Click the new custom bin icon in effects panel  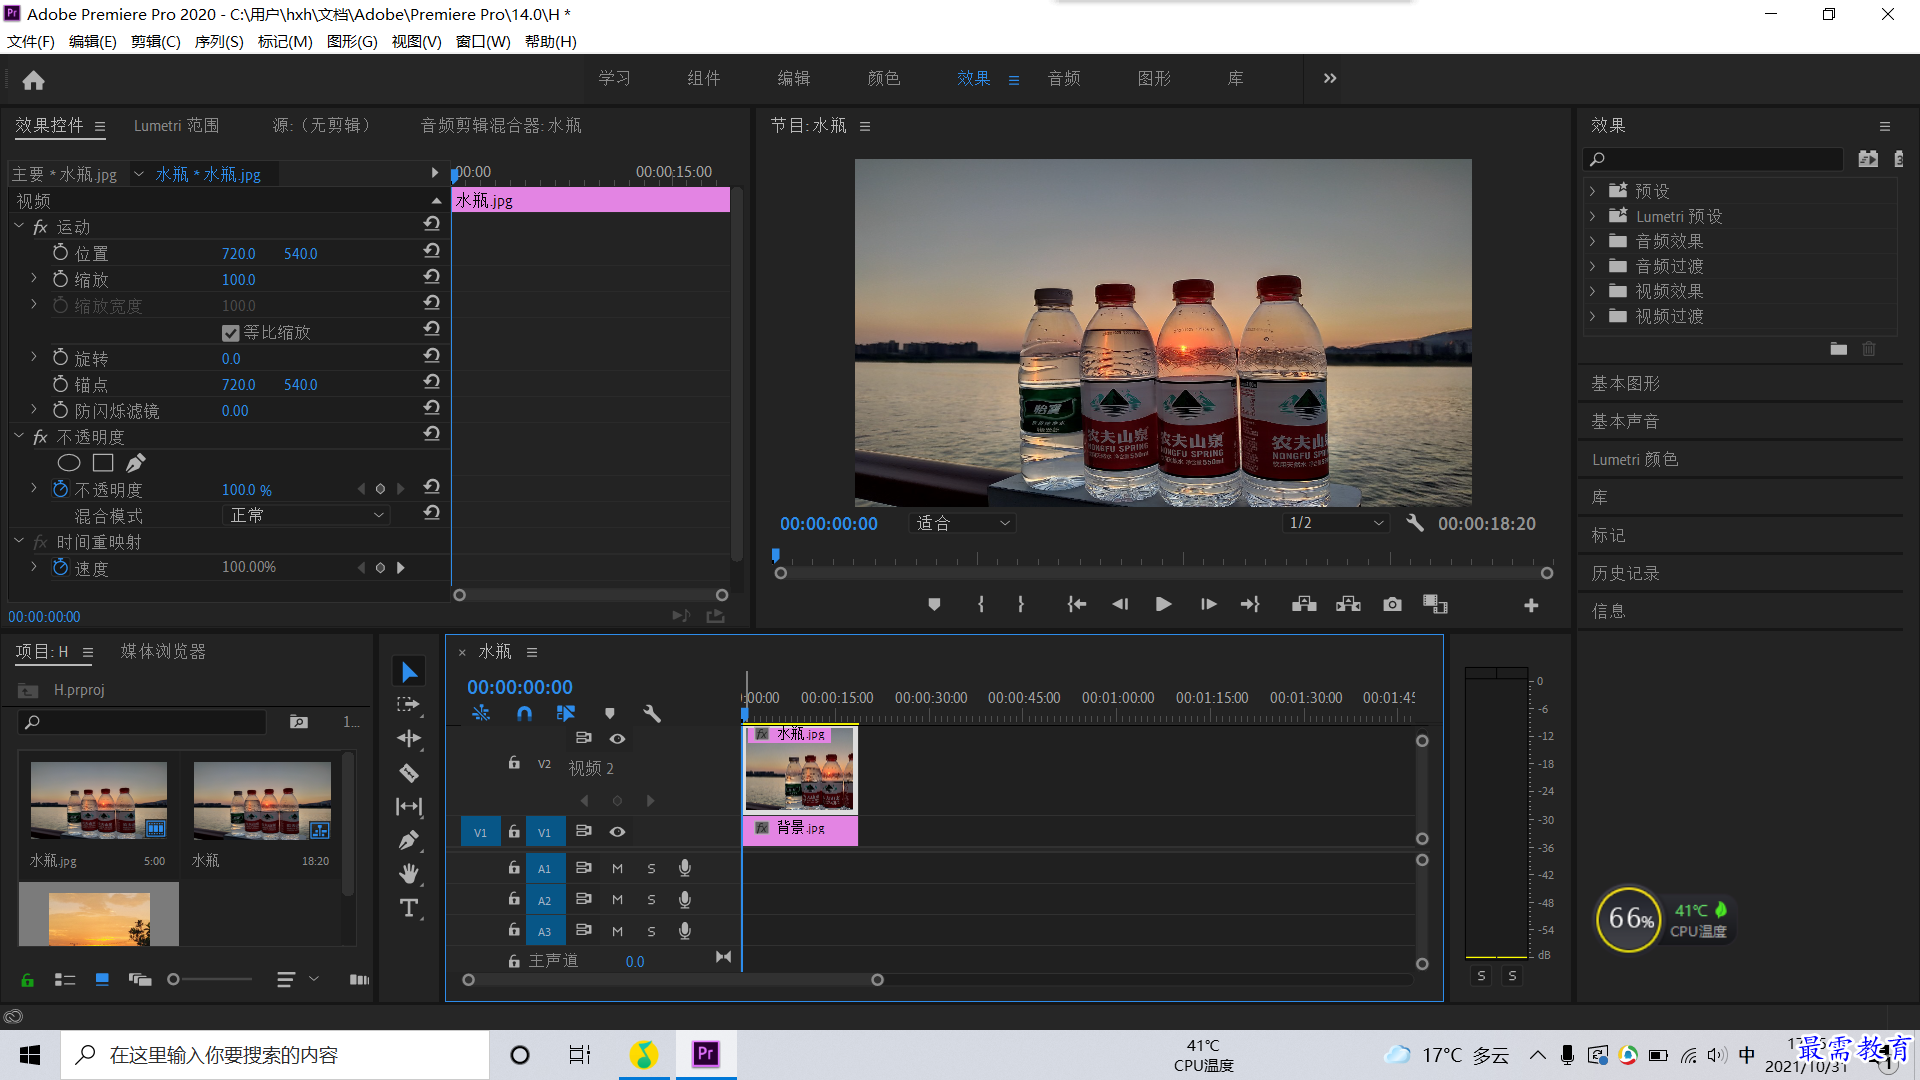pos(1838,349)
